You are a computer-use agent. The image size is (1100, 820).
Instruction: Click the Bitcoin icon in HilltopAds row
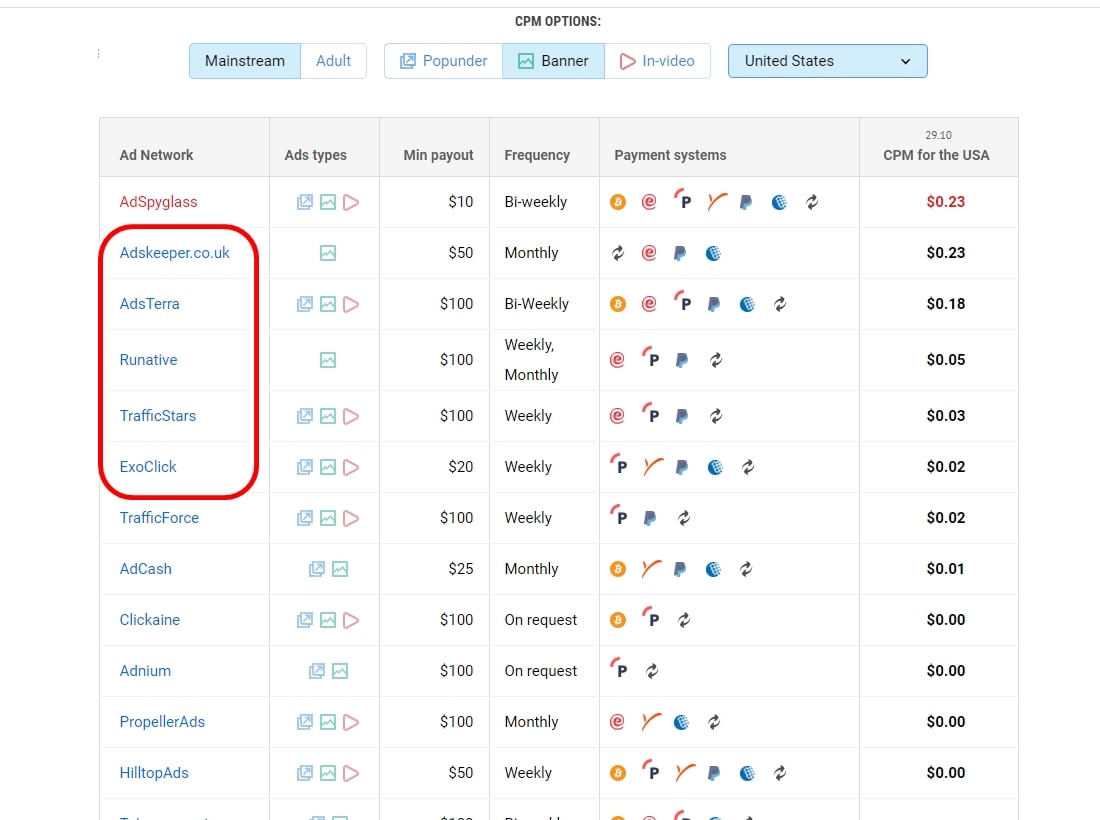click(618, 773)
